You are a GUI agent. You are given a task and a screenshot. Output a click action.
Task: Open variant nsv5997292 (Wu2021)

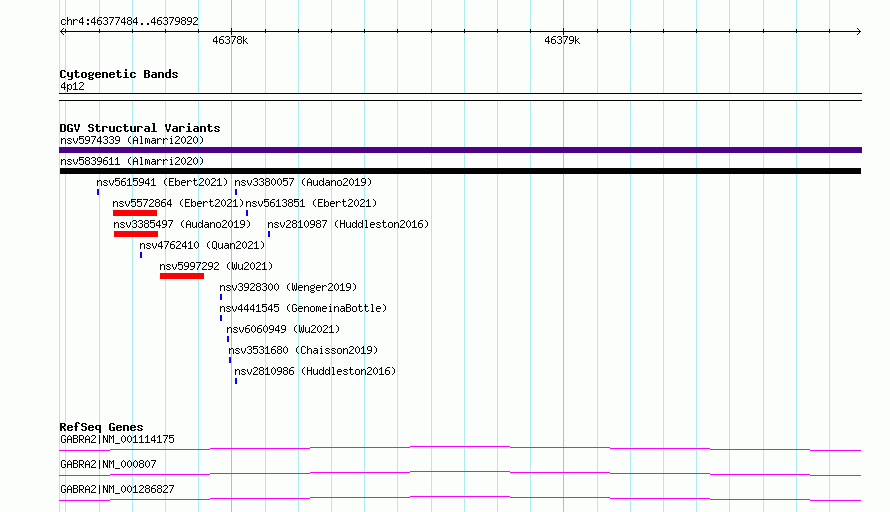coord(216,266)
